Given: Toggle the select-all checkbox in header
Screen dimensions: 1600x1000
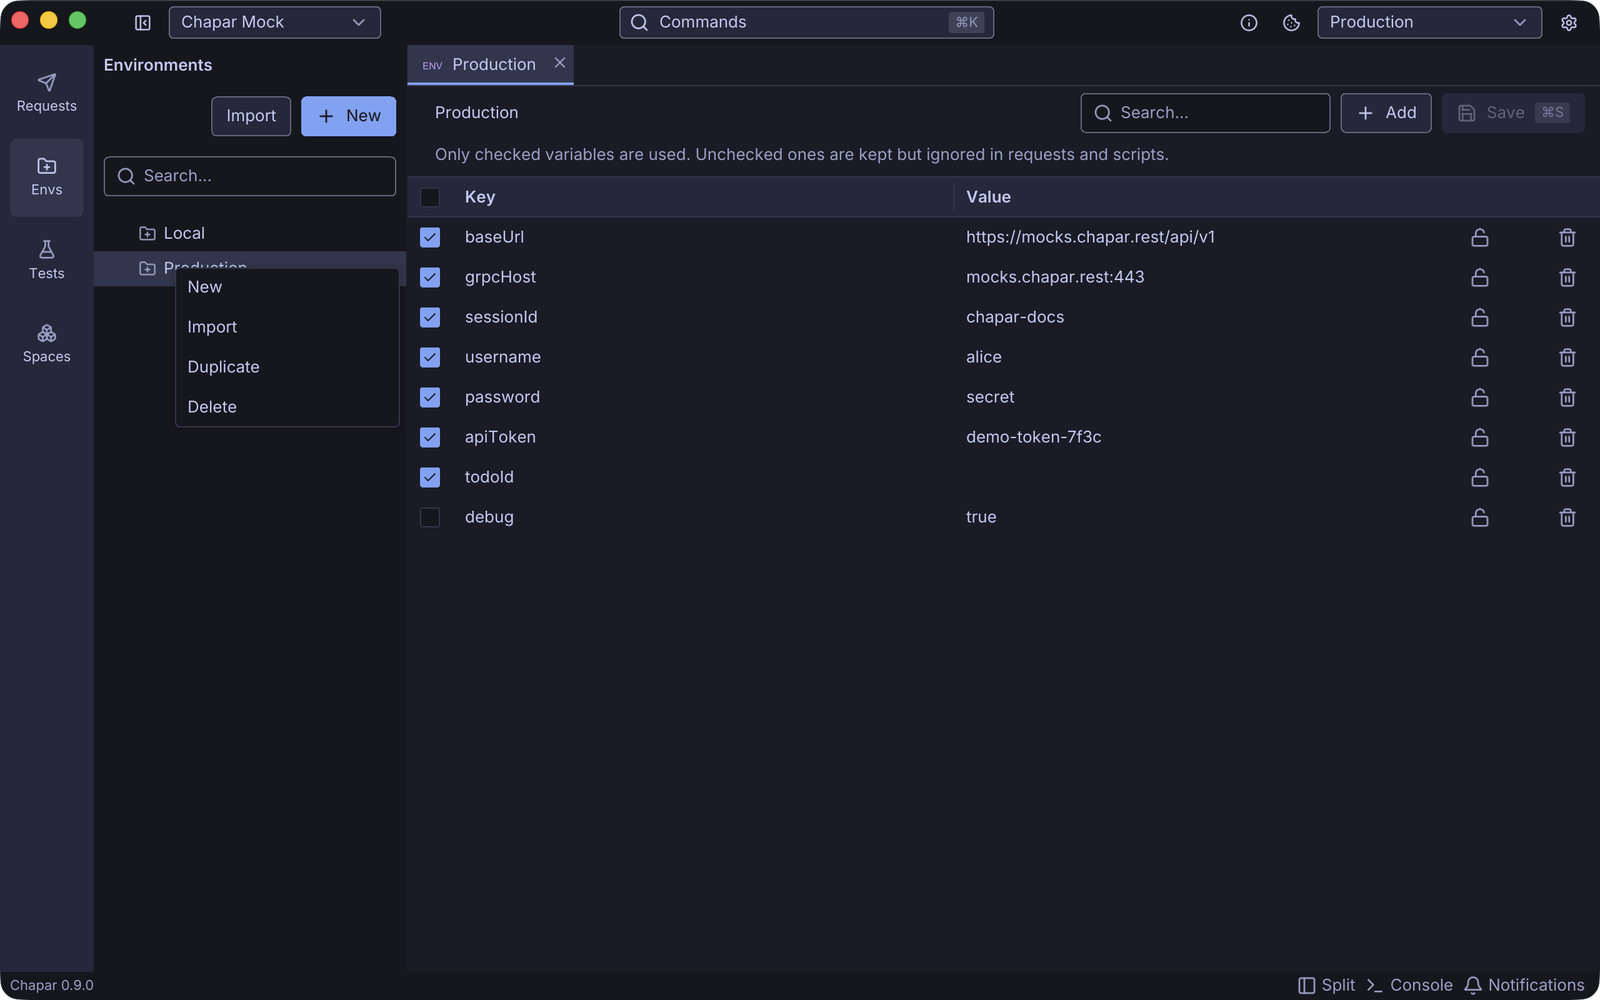Looking at the screenshot, I should click(430, 197).
